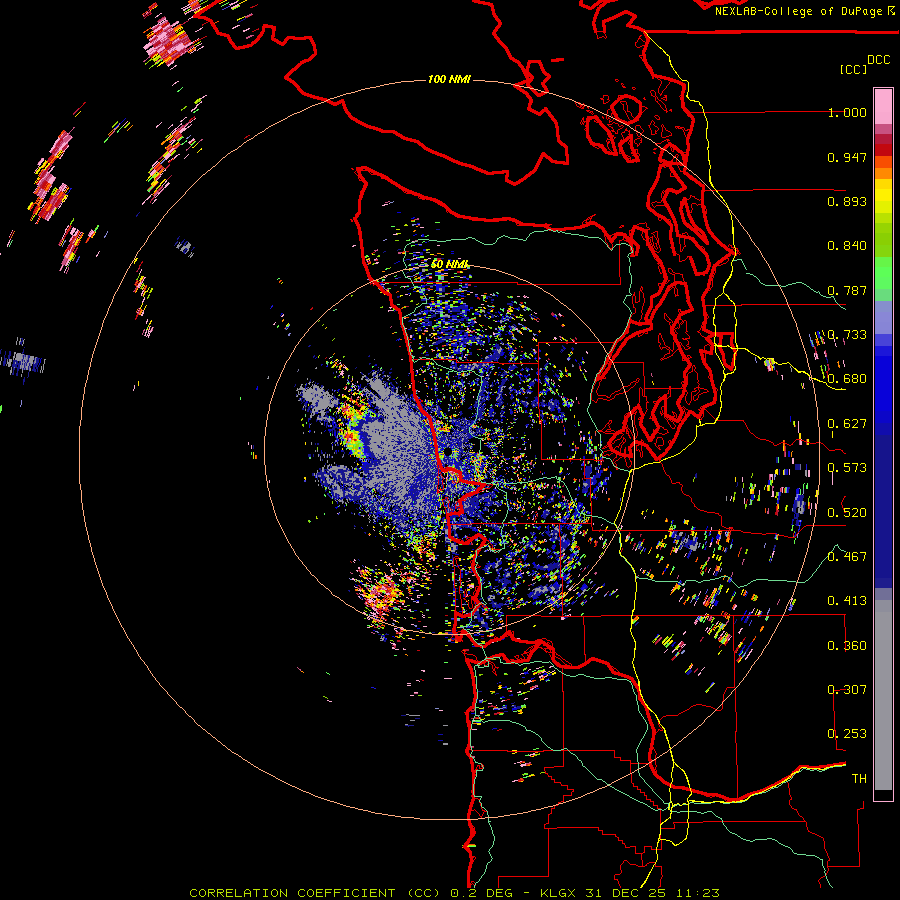Viewport: 900px width, 900px height.
Task: Click the [CC] units label
Action: click(853, 69)
